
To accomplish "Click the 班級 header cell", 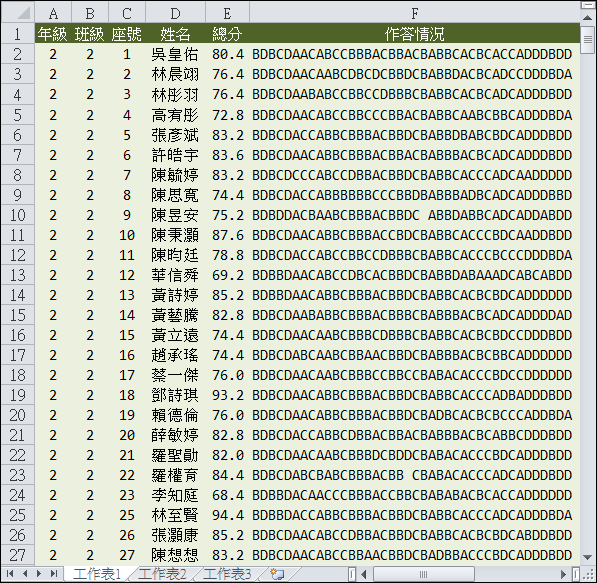I will 90,34.
